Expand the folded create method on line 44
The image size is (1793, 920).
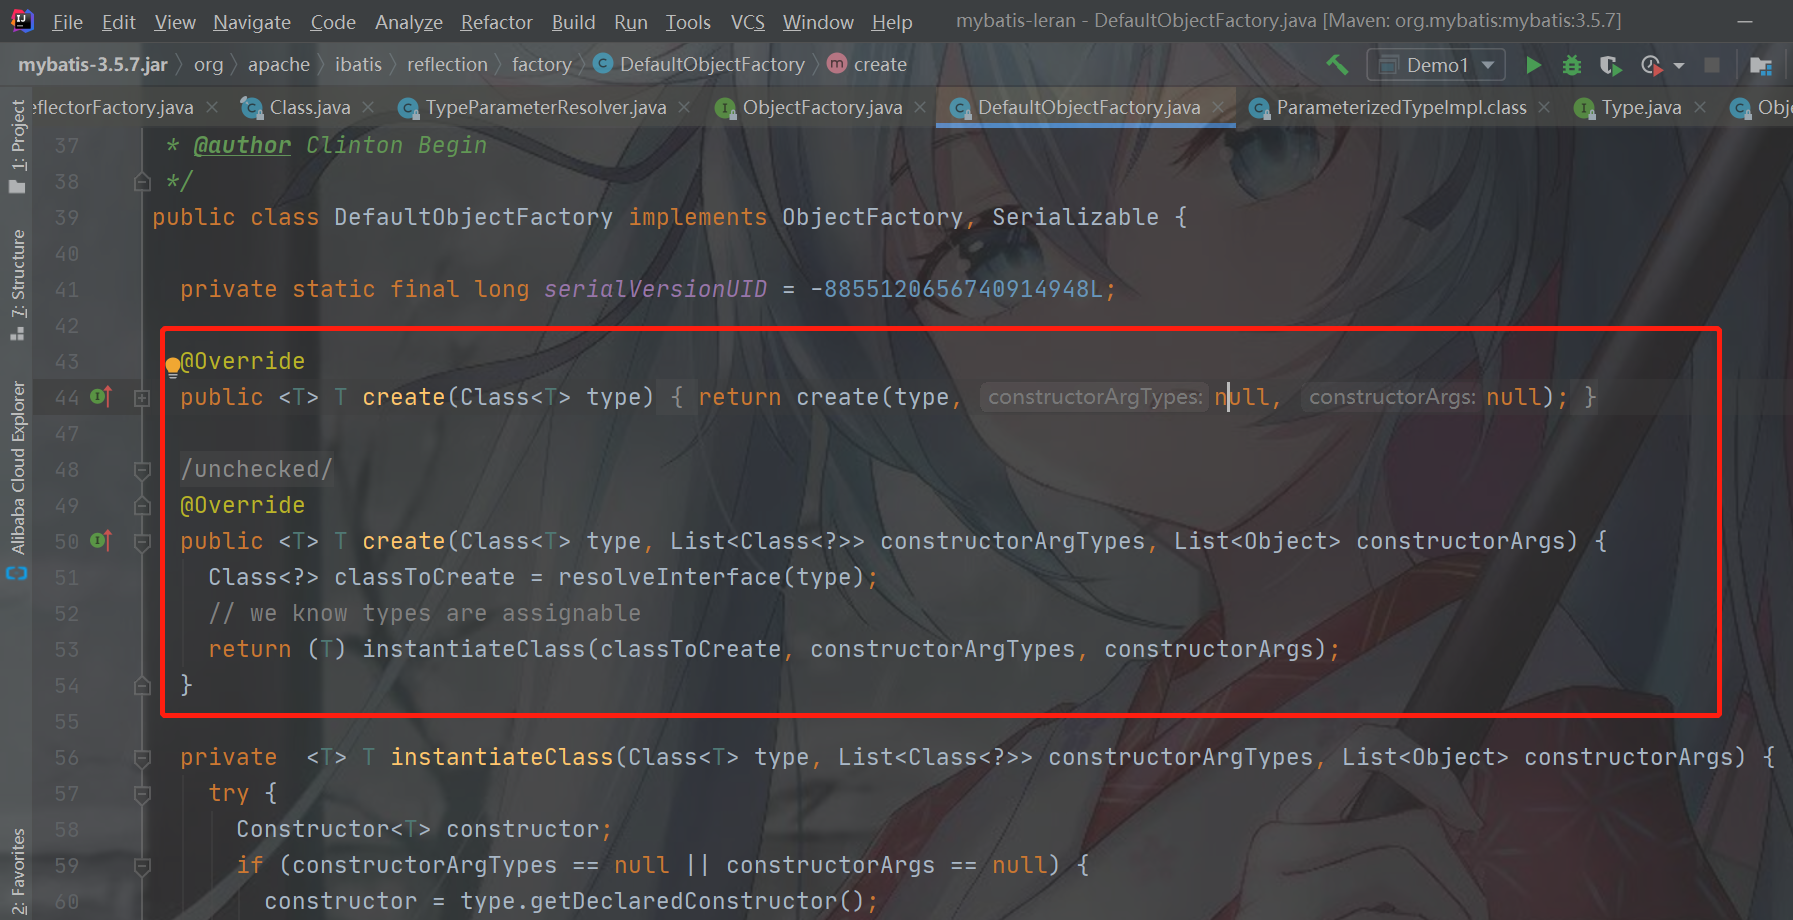[x=142, y=398]
